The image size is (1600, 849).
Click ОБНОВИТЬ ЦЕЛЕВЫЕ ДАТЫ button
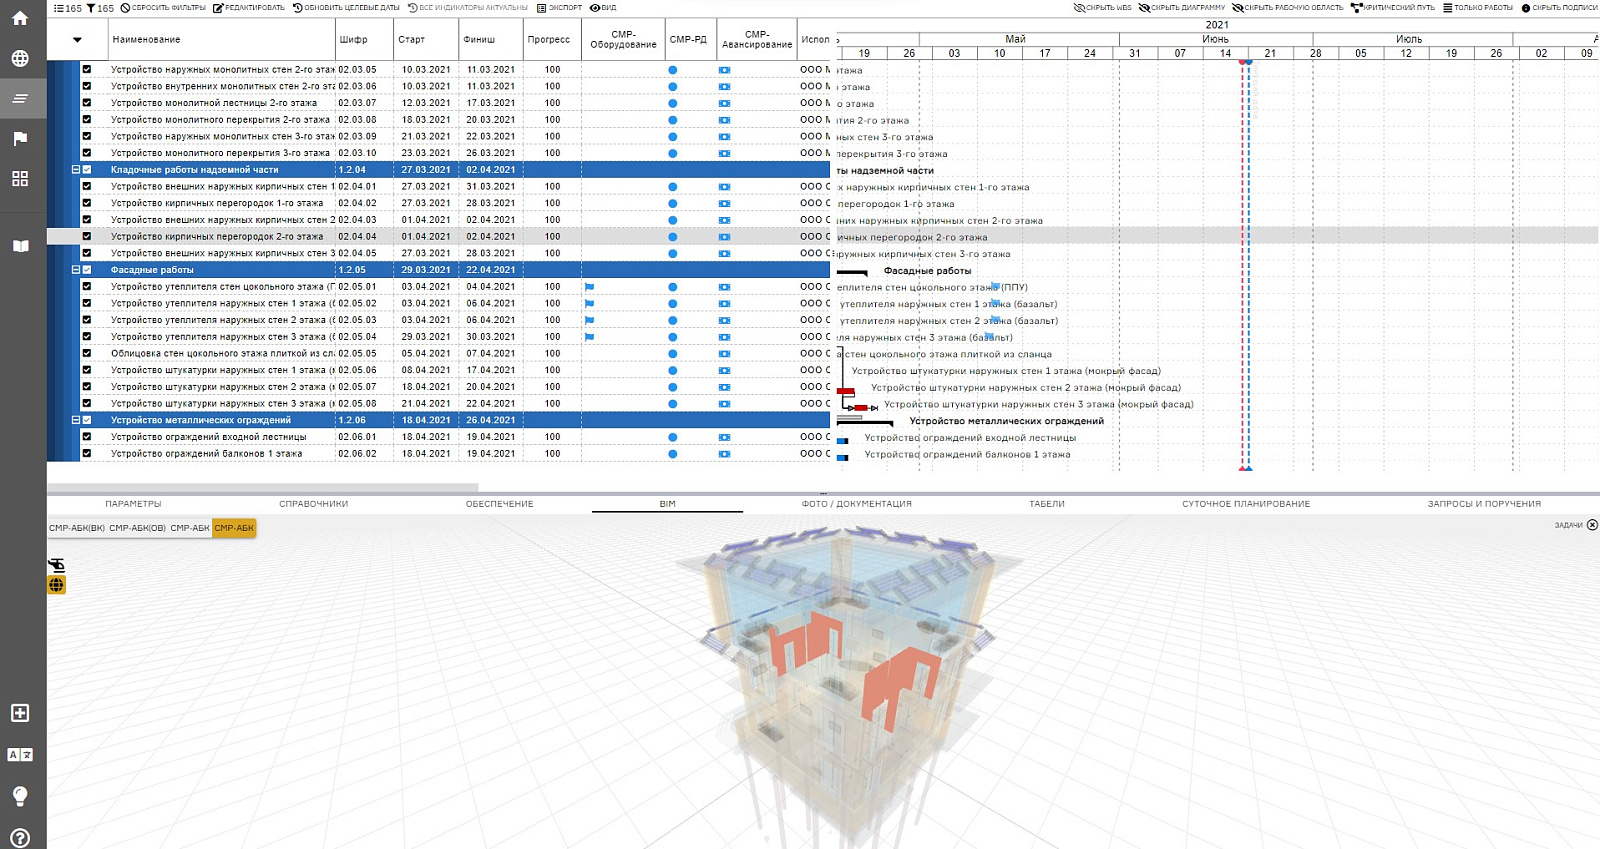pyautogui.click(x=346, y=8)
